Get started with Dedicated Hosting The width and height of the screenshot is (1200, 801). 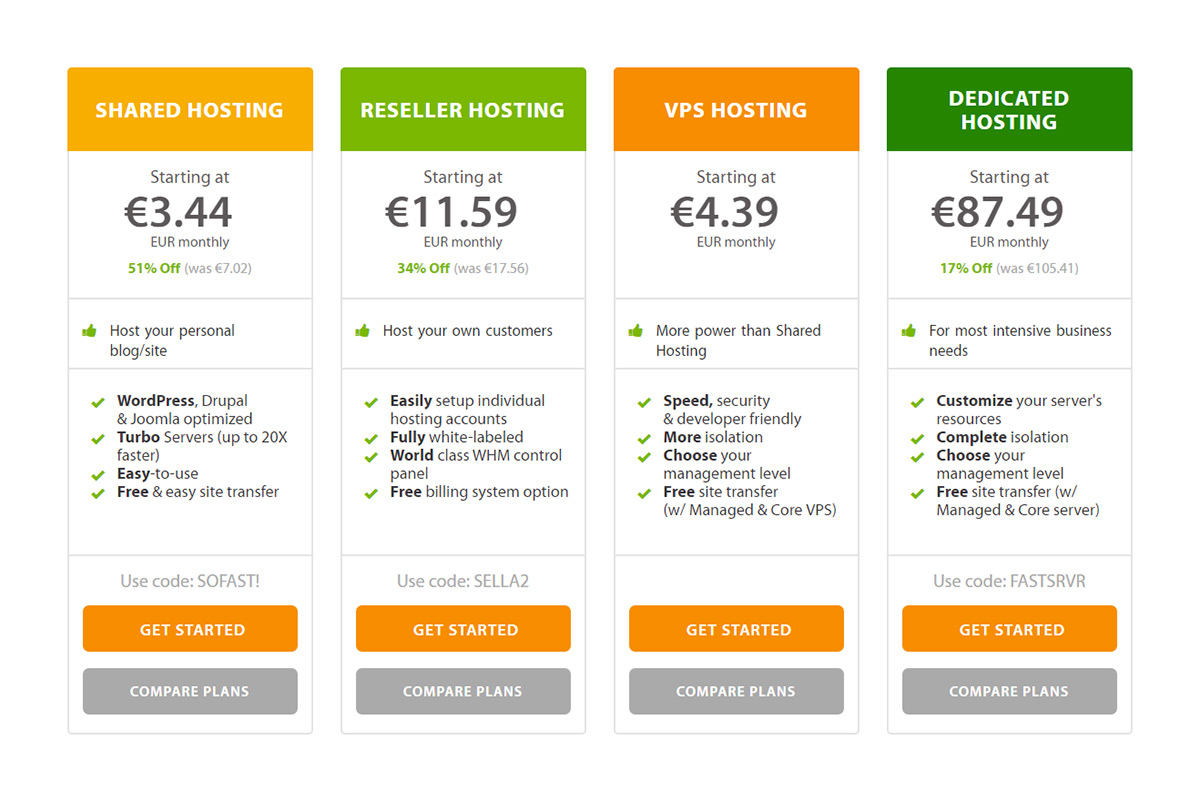tap(1009, 629)
